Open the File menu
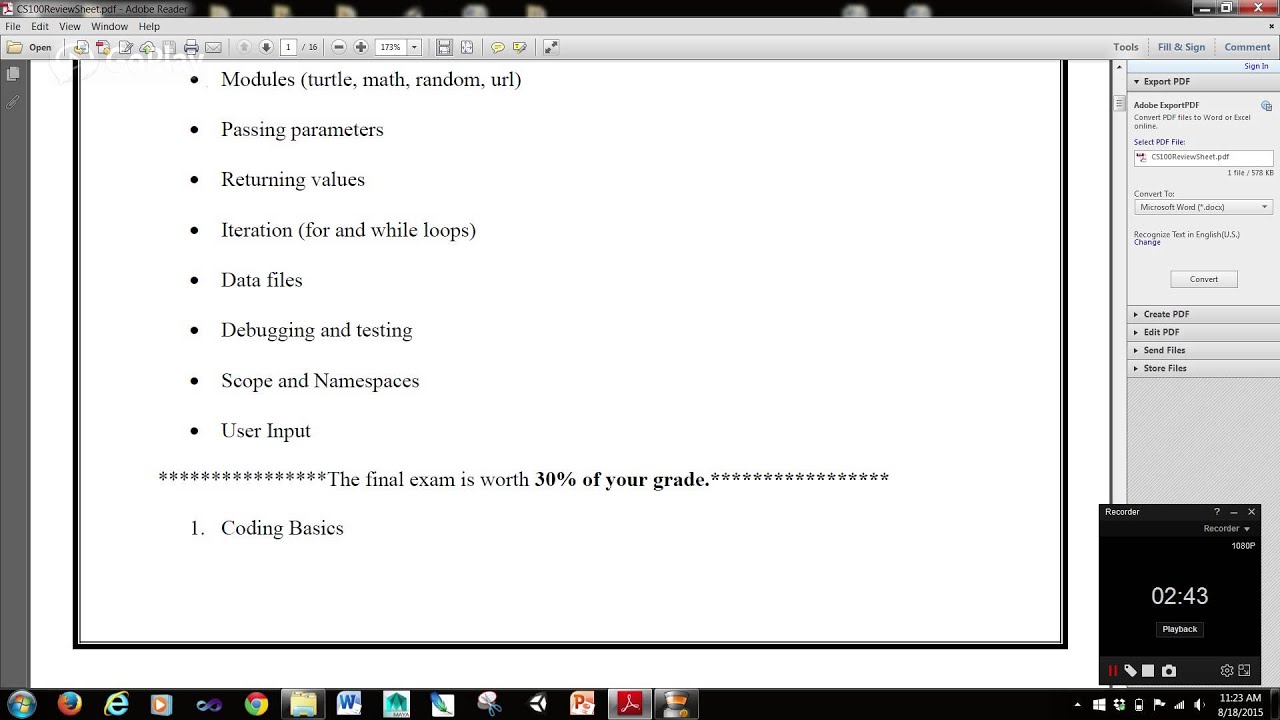Viewport: 1280px width, 720px height. (13, 26)
